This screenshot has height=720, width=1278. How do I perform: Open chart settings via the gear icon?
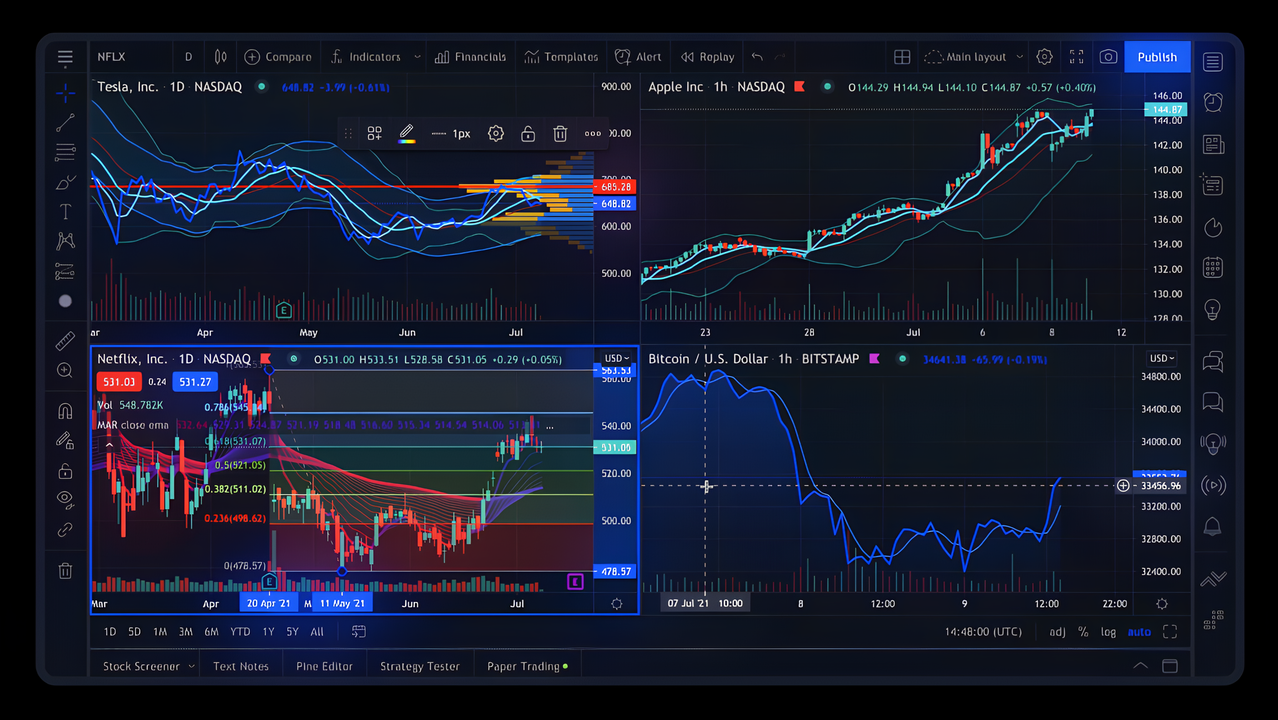(x=1044, y=57)
